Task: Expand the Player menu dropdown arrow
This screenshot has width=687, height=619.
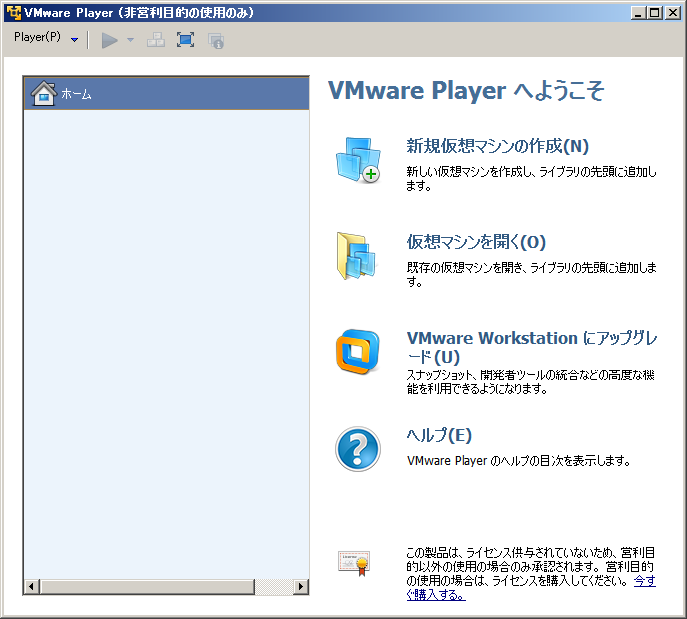Action: tap(74, 39)
